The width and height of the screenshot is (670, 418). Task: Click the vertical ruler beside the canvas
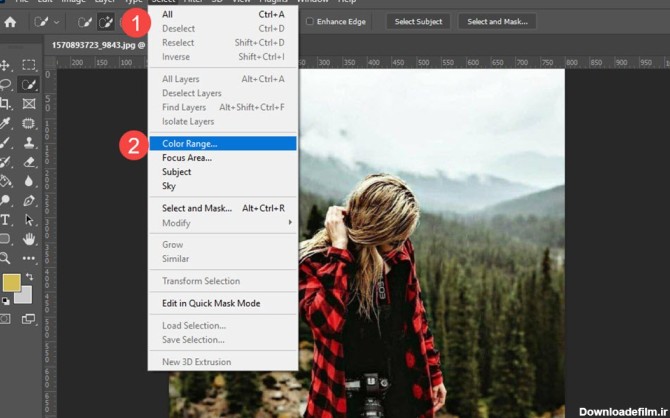coord(50,244)
